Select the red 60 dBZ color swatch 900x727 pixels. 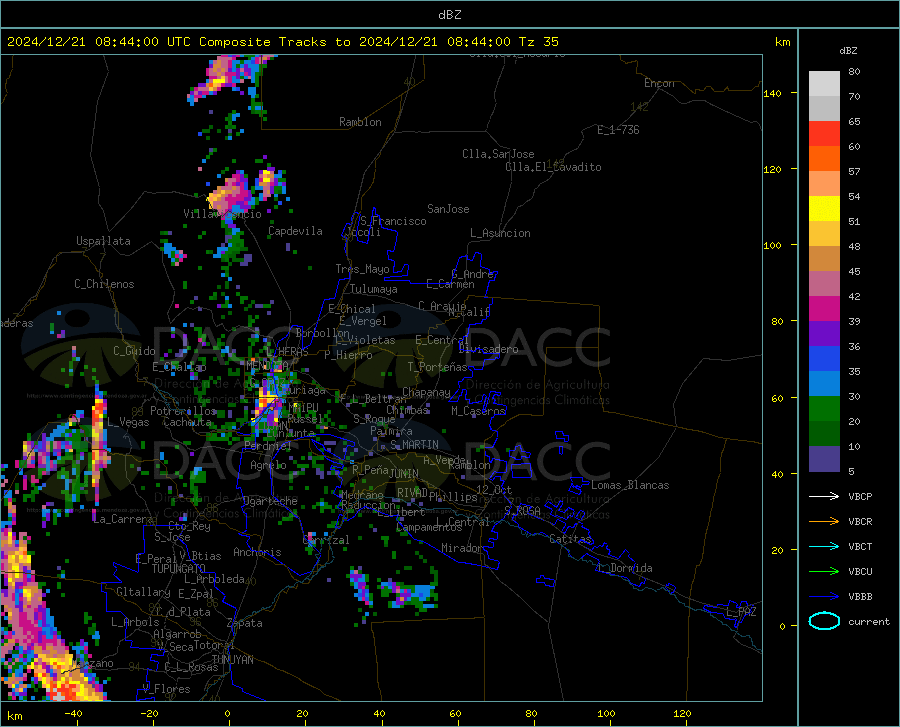824,134
